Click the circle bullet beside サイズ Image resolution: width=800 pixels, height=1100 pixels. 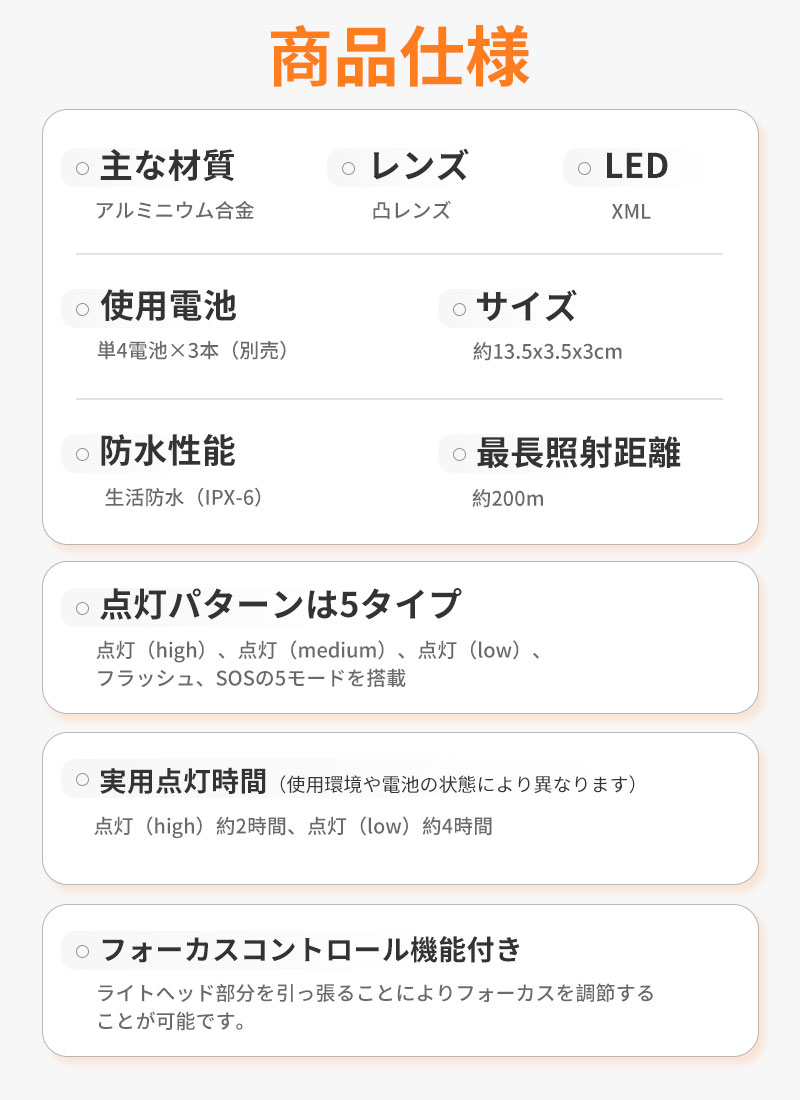459,309
